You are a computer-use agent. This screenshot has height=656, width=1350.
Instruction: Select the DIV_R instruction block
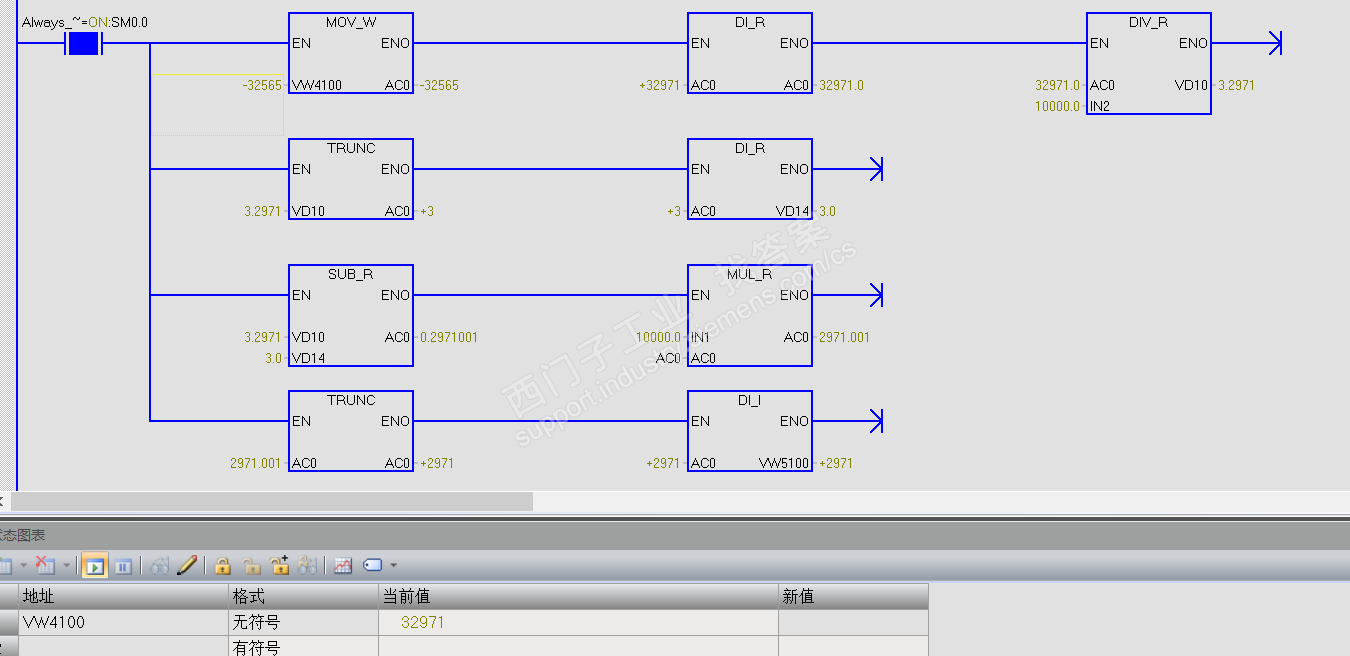pyautogui.click(x=1149, y=64)
